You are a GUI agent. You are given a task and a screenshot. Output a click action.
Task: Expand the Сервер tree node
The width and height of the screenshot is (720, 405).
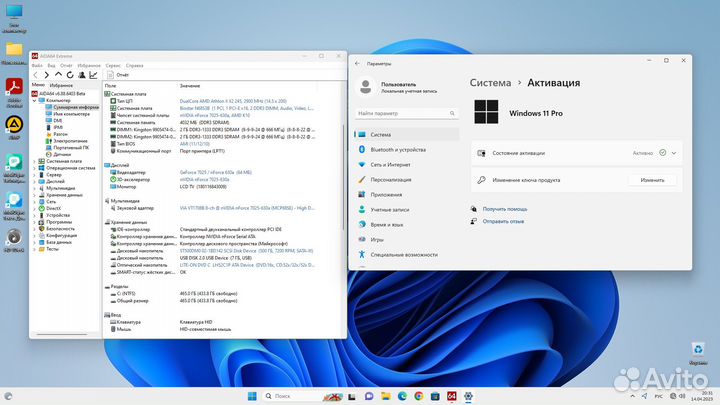[34, 175]
